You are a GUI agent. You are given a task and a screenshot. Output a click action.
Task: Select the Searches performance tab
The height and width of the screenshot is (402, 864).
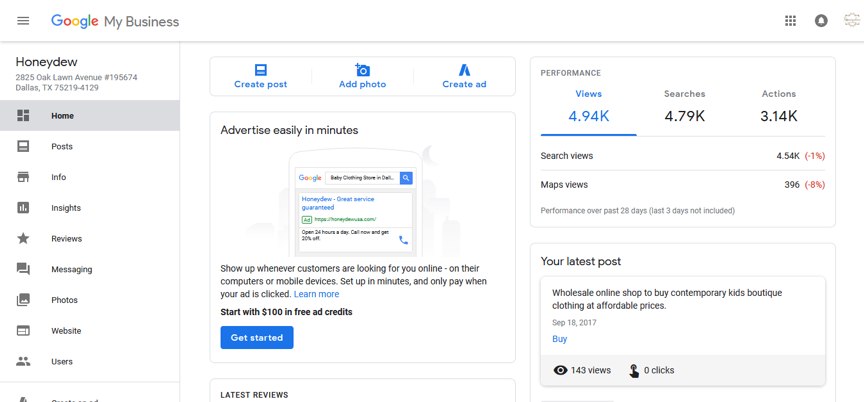(x=684, y=108)
